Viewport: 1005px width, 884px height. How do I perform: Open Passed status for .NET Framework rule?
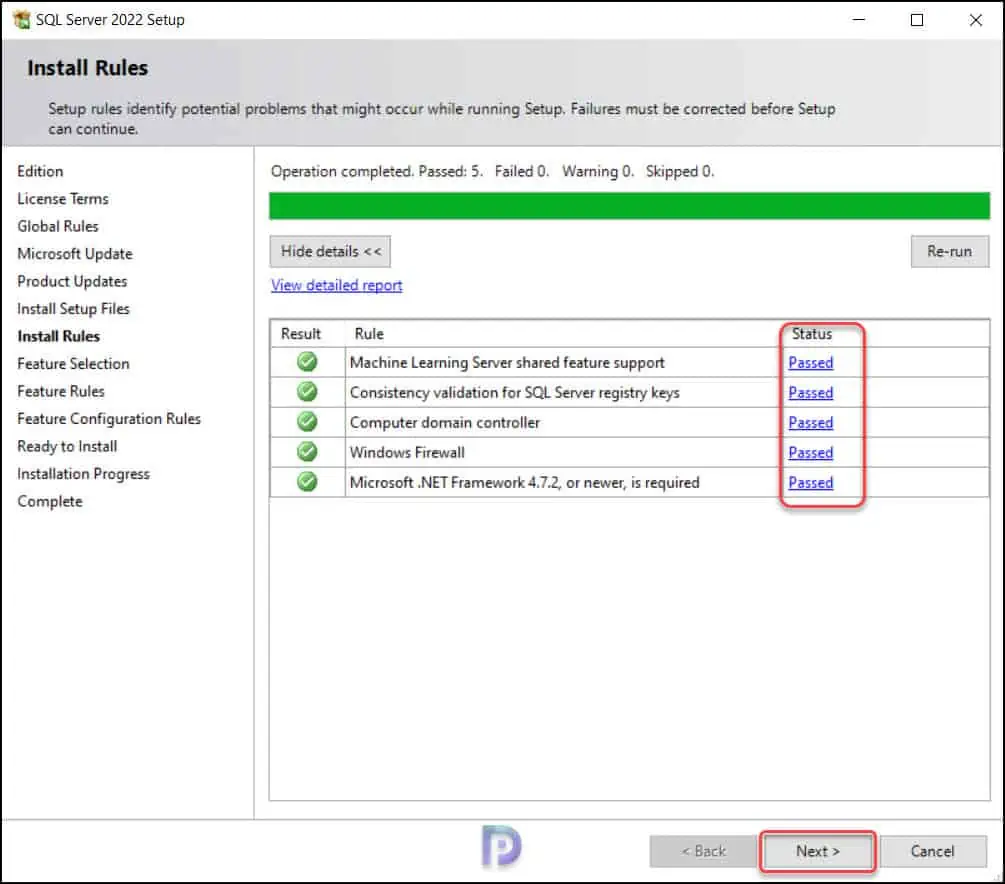point(810,483)
